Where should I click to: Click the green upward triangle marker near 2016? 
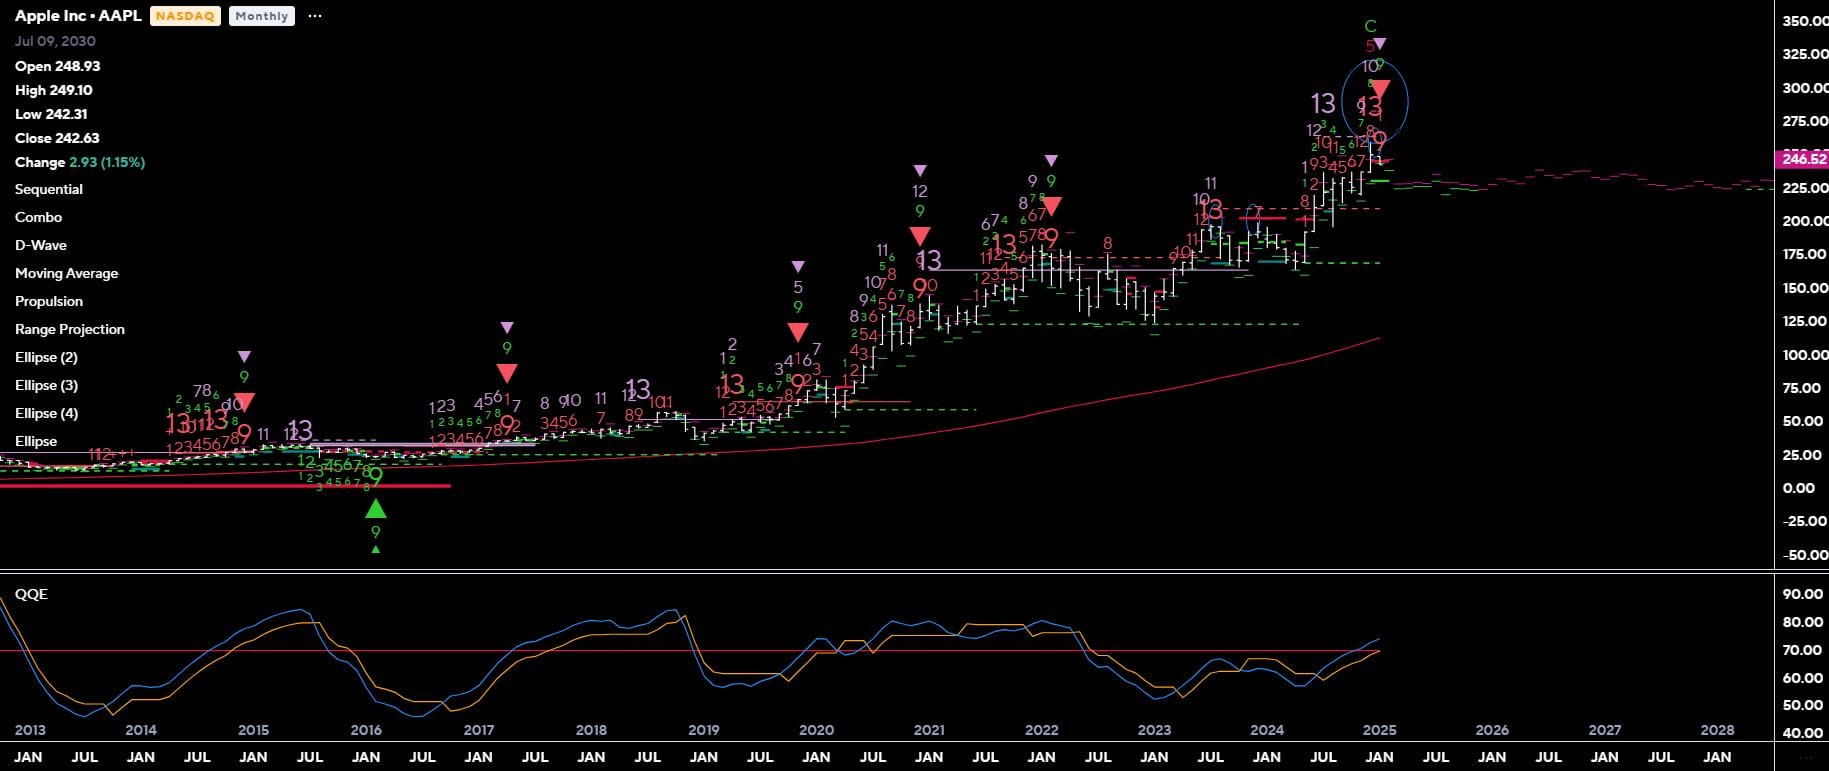(x=376, y=508)
